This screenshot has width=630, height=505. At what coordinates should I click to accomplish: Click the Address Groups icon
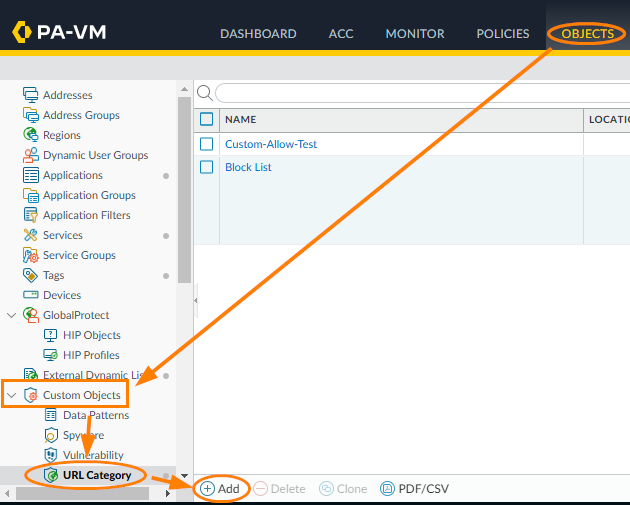tap(31, 115)
